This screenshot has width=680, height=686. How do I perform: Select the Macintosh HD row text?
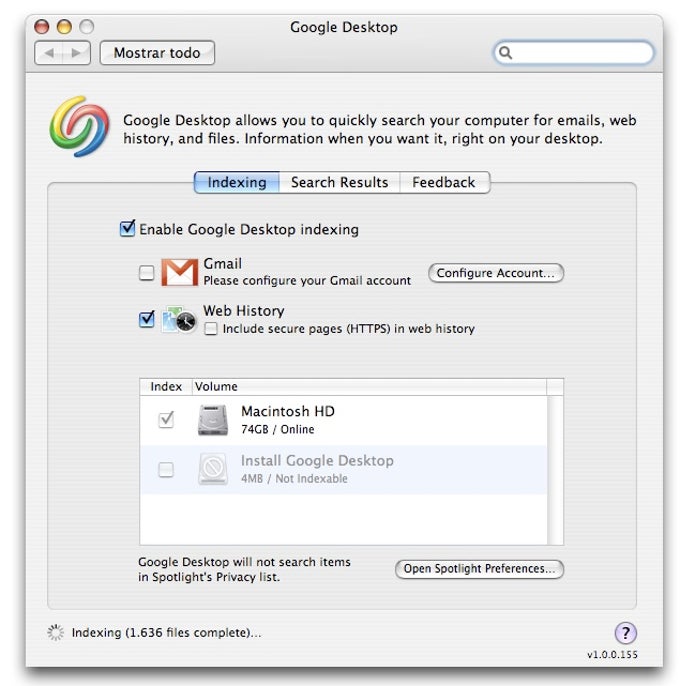[288, 411]
